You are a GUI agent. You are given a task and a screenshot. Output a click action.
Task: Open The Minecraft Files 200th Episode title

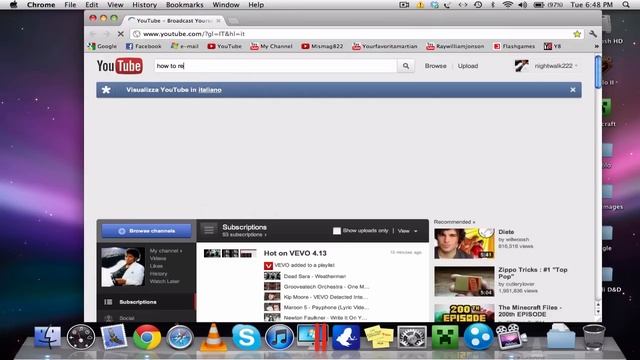[x=530, y=311]
